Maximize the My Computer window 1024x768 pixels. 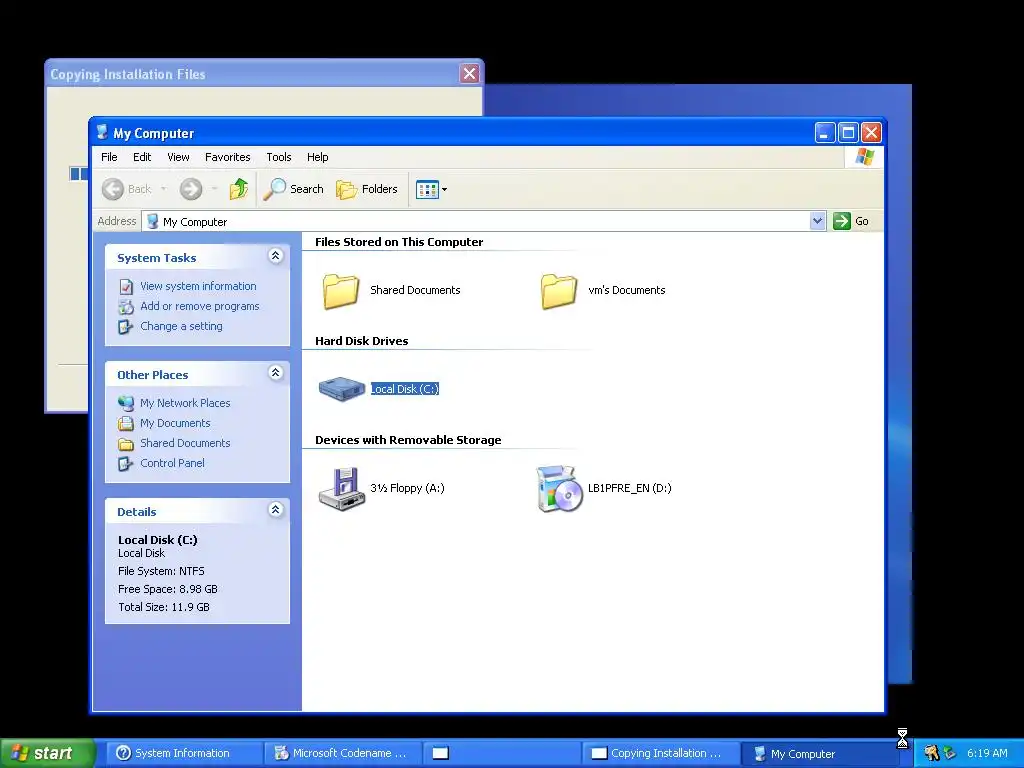coord(848,133)
